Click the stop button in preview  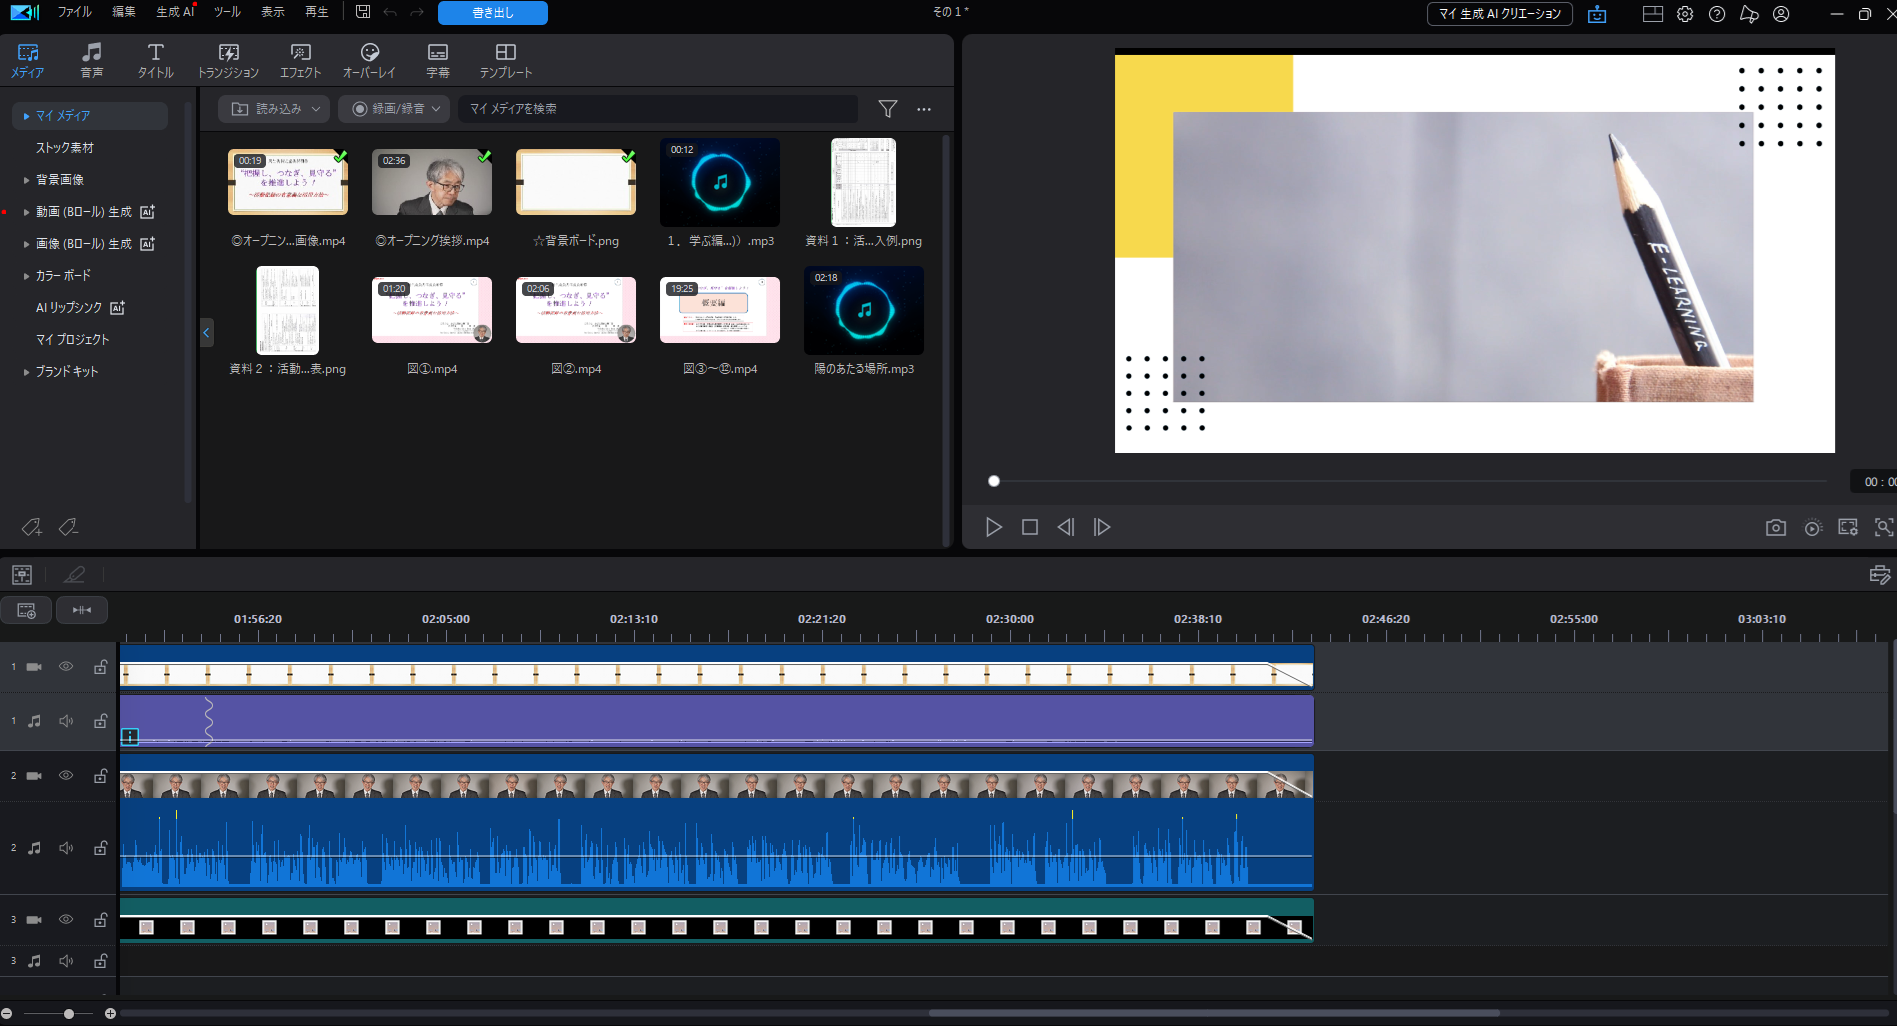point(1029,527)
